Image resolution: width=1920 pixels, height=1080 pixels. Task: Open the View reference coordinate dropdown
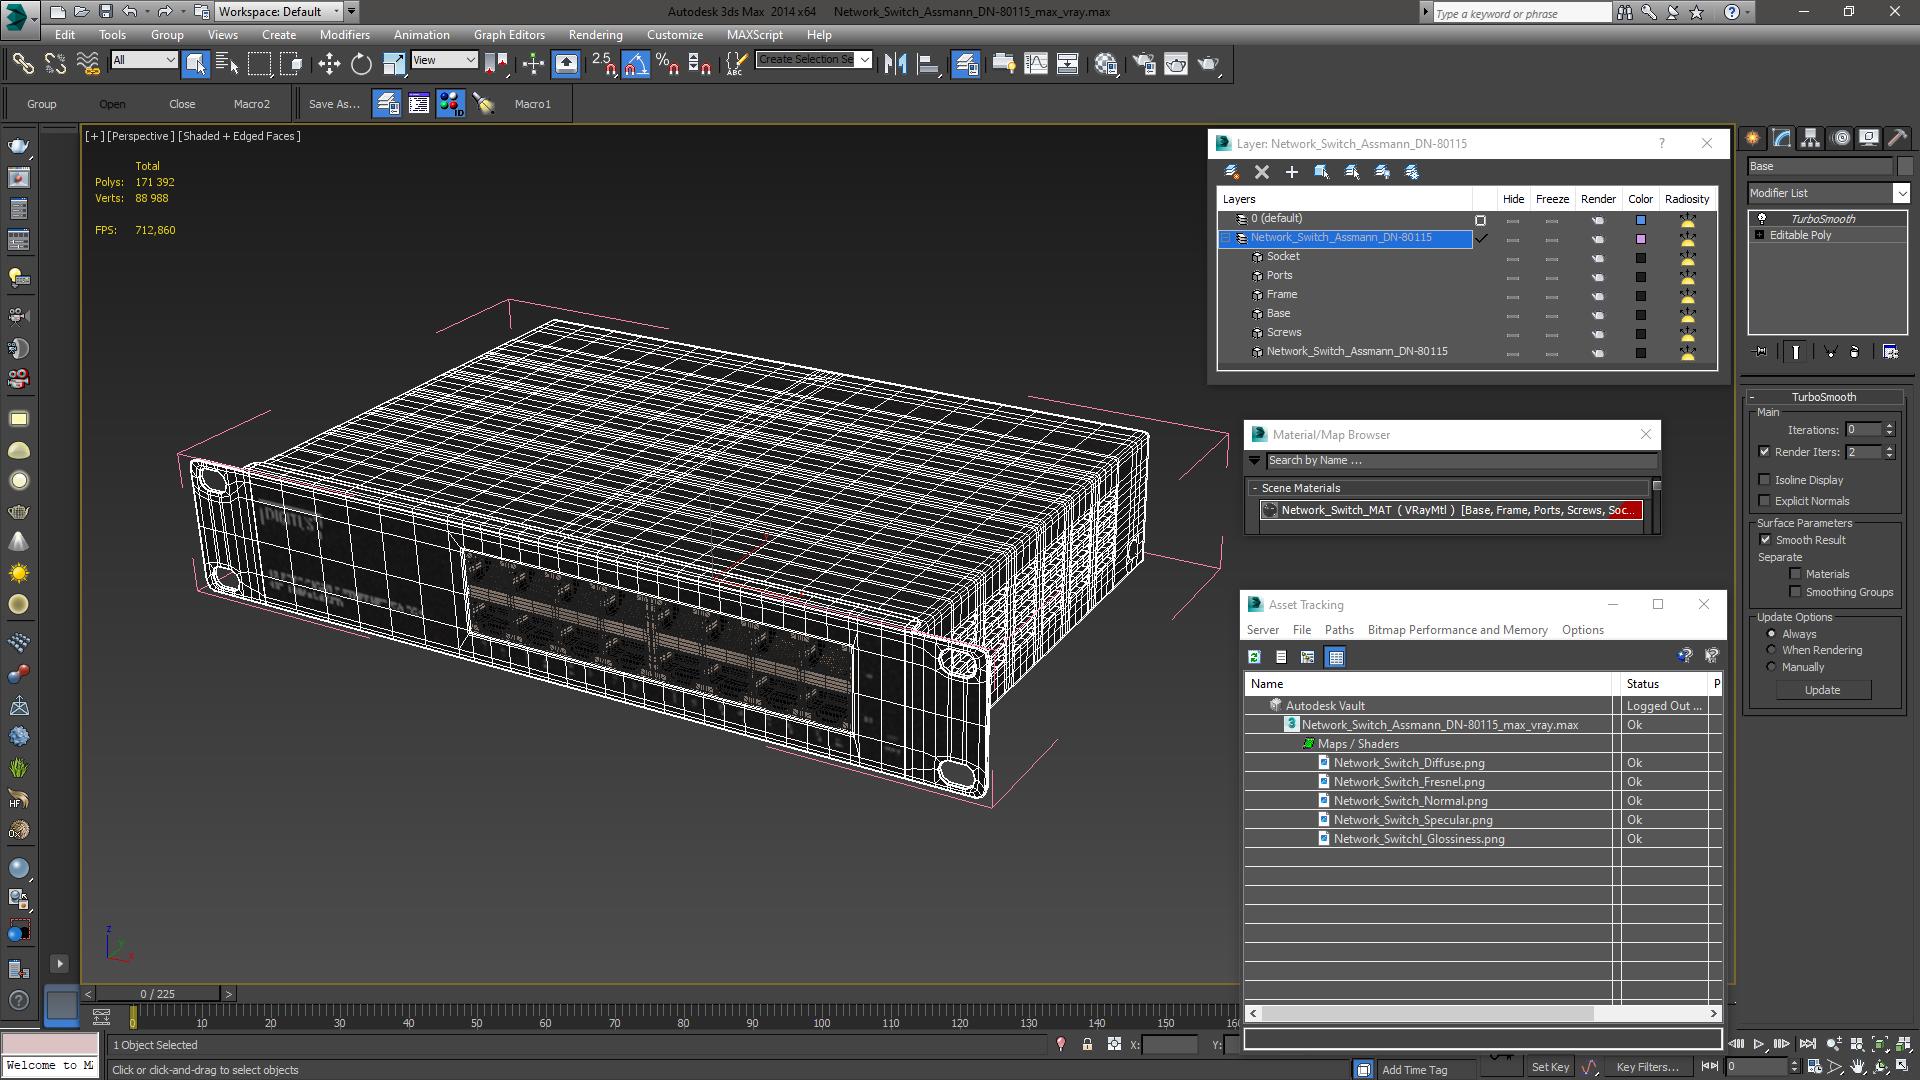(x=444, y=60)
